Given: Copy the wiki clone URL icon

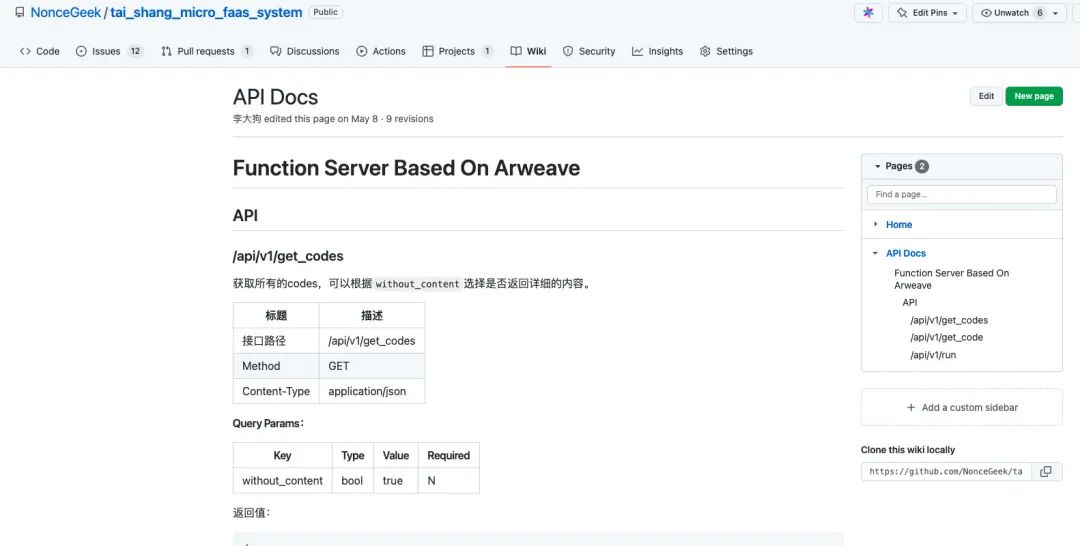Looking at the screenshot, I should [1046, 472].
